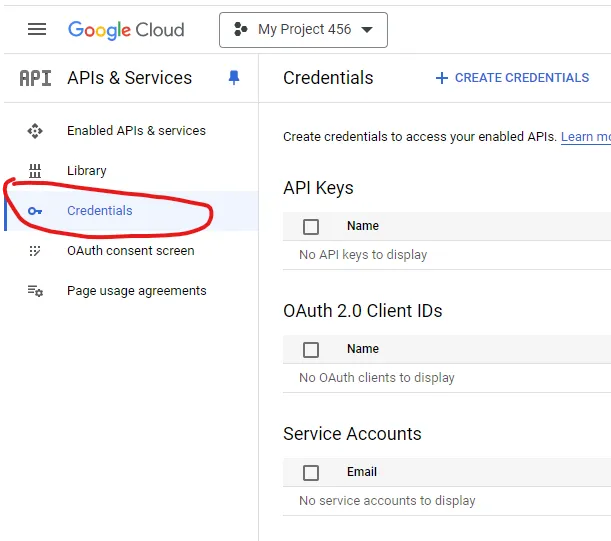This screenshot has height=541, width=611.
Task: Tick the OAuth 2.0 Client IDs select-all checkbox
Action: 311,350
